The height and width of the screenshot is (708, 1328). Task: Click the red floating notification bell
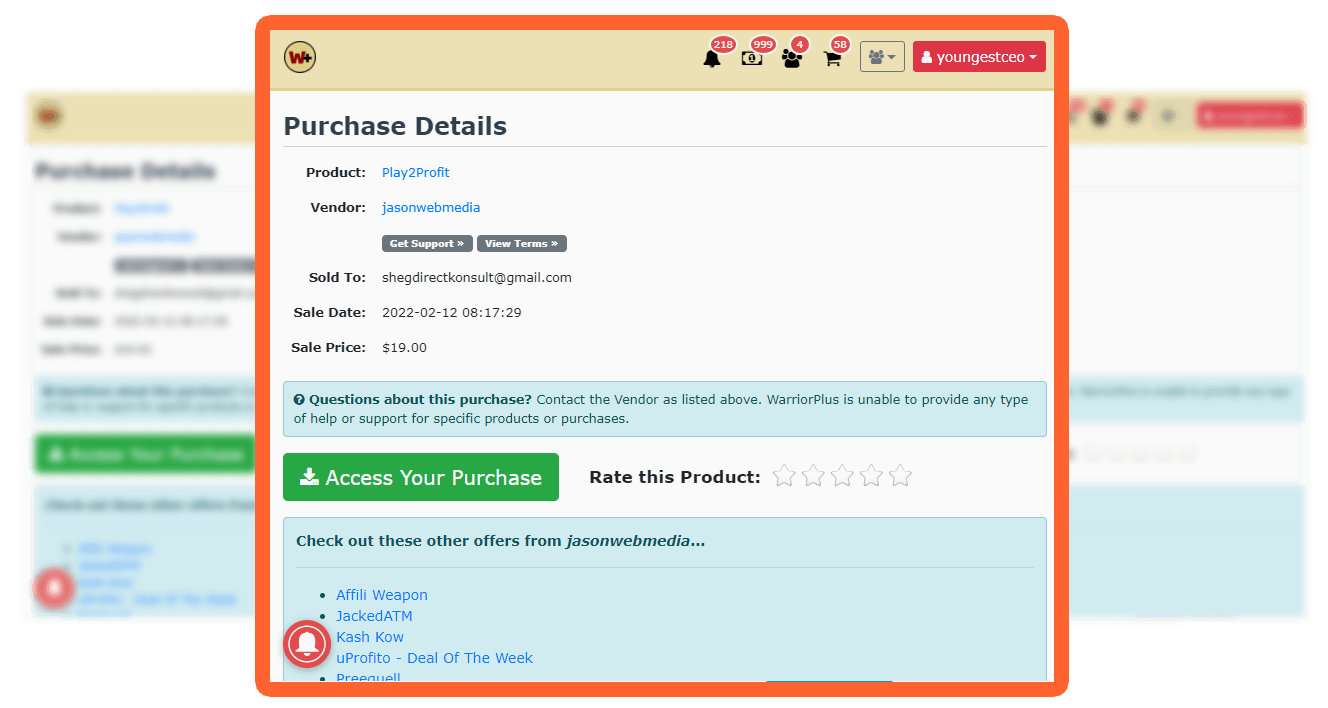tap(308, 644)
